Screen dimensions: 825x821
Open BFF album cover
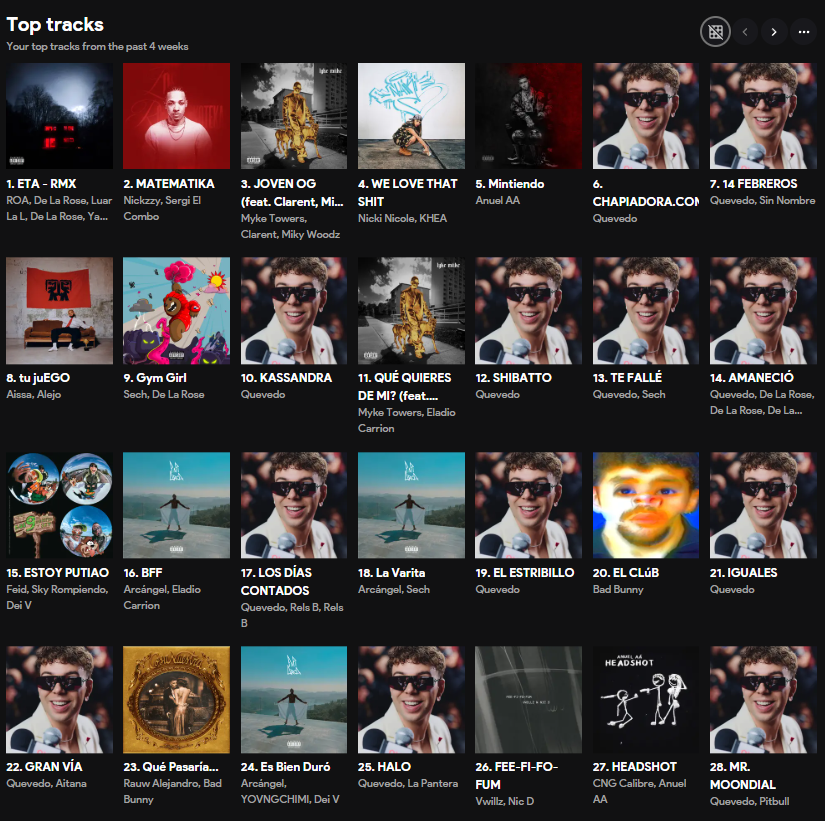click(176, 505)
